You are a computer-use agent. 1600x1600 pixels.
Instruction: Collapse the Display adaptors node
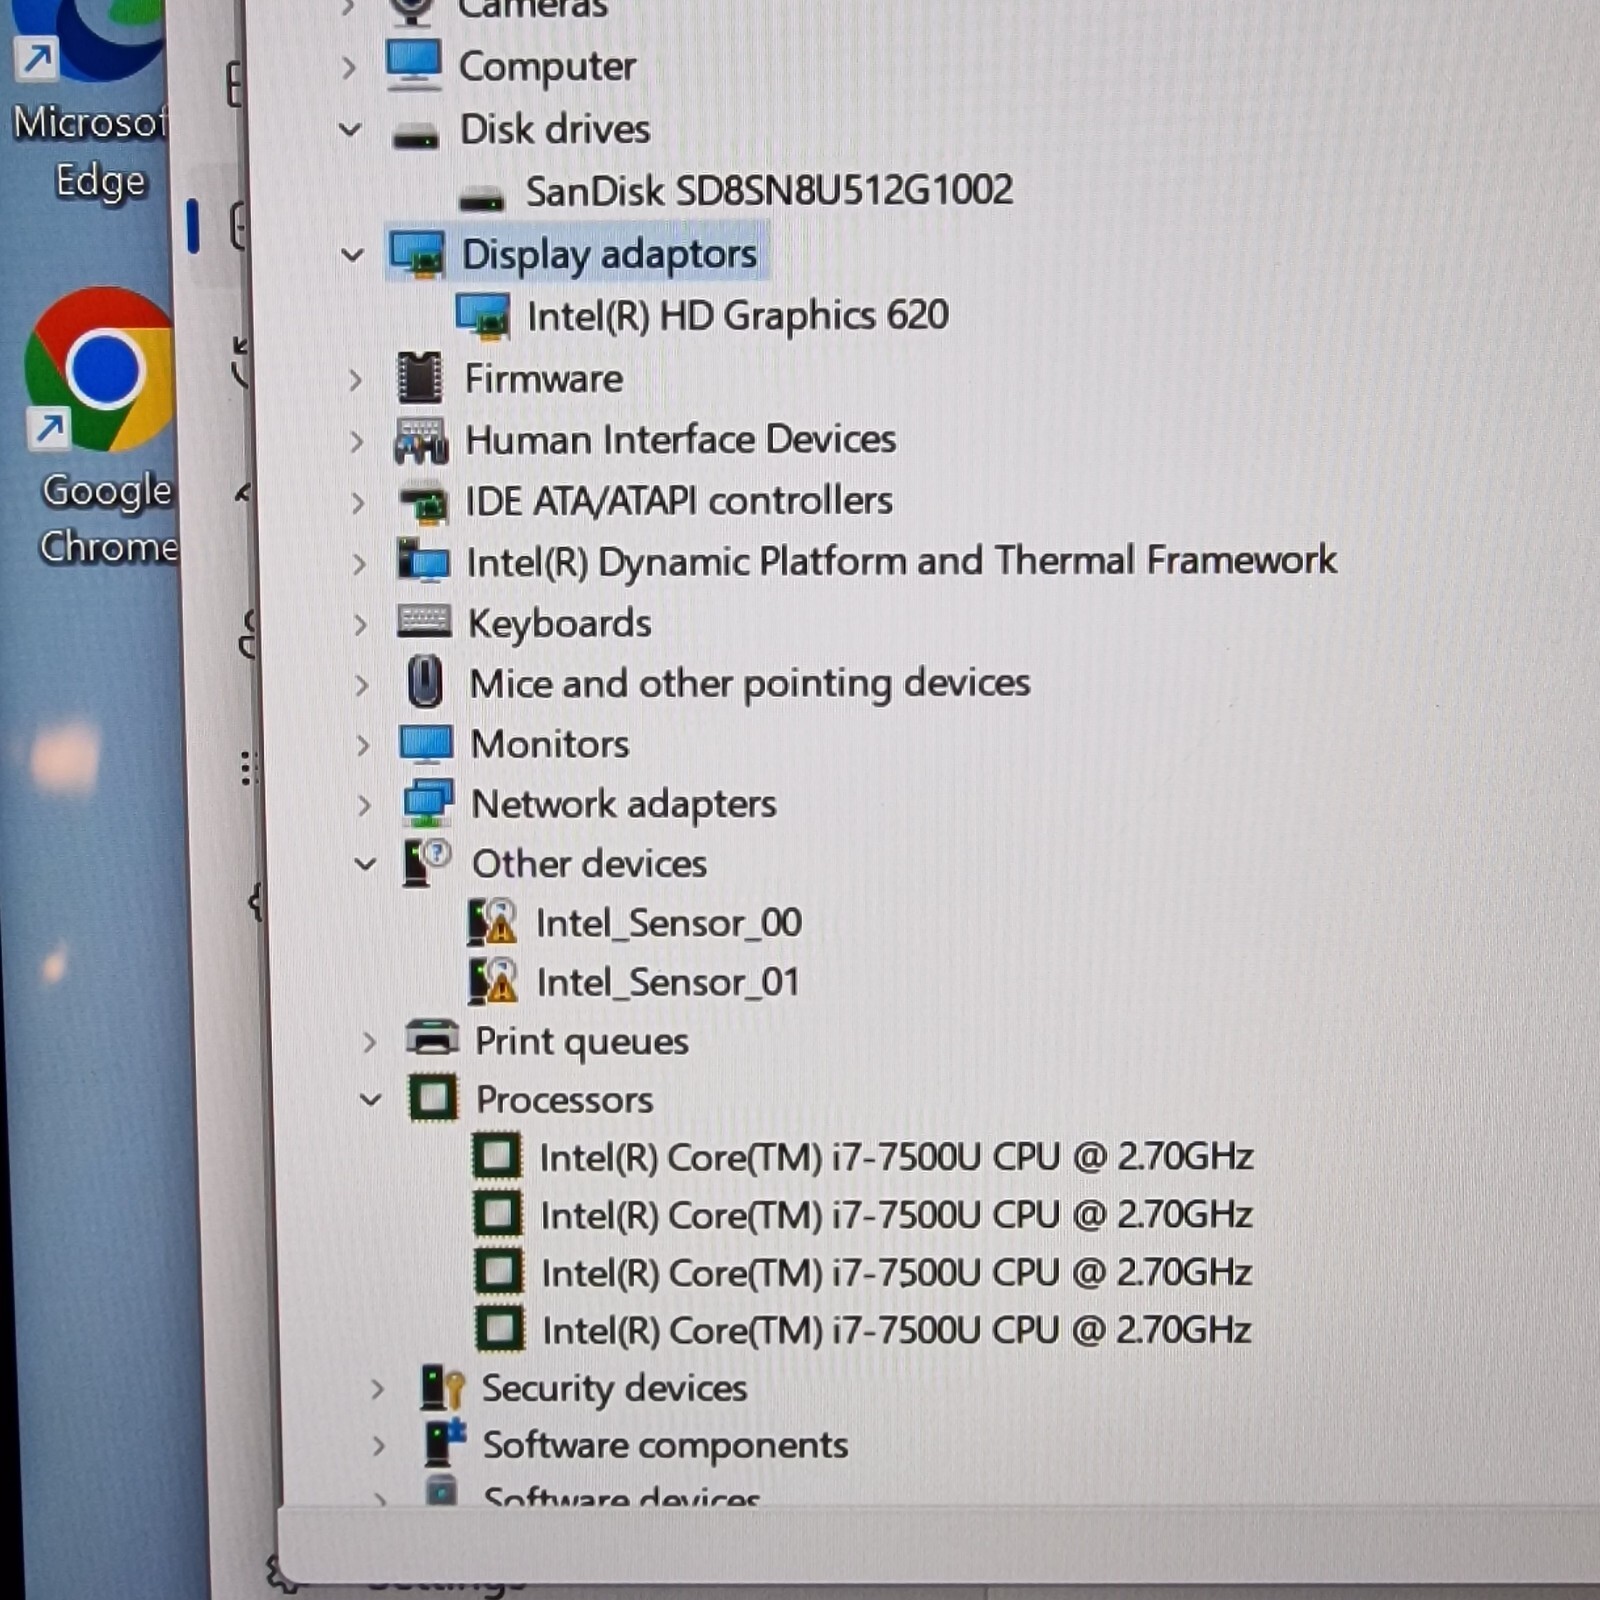click(x=352, y=255)
